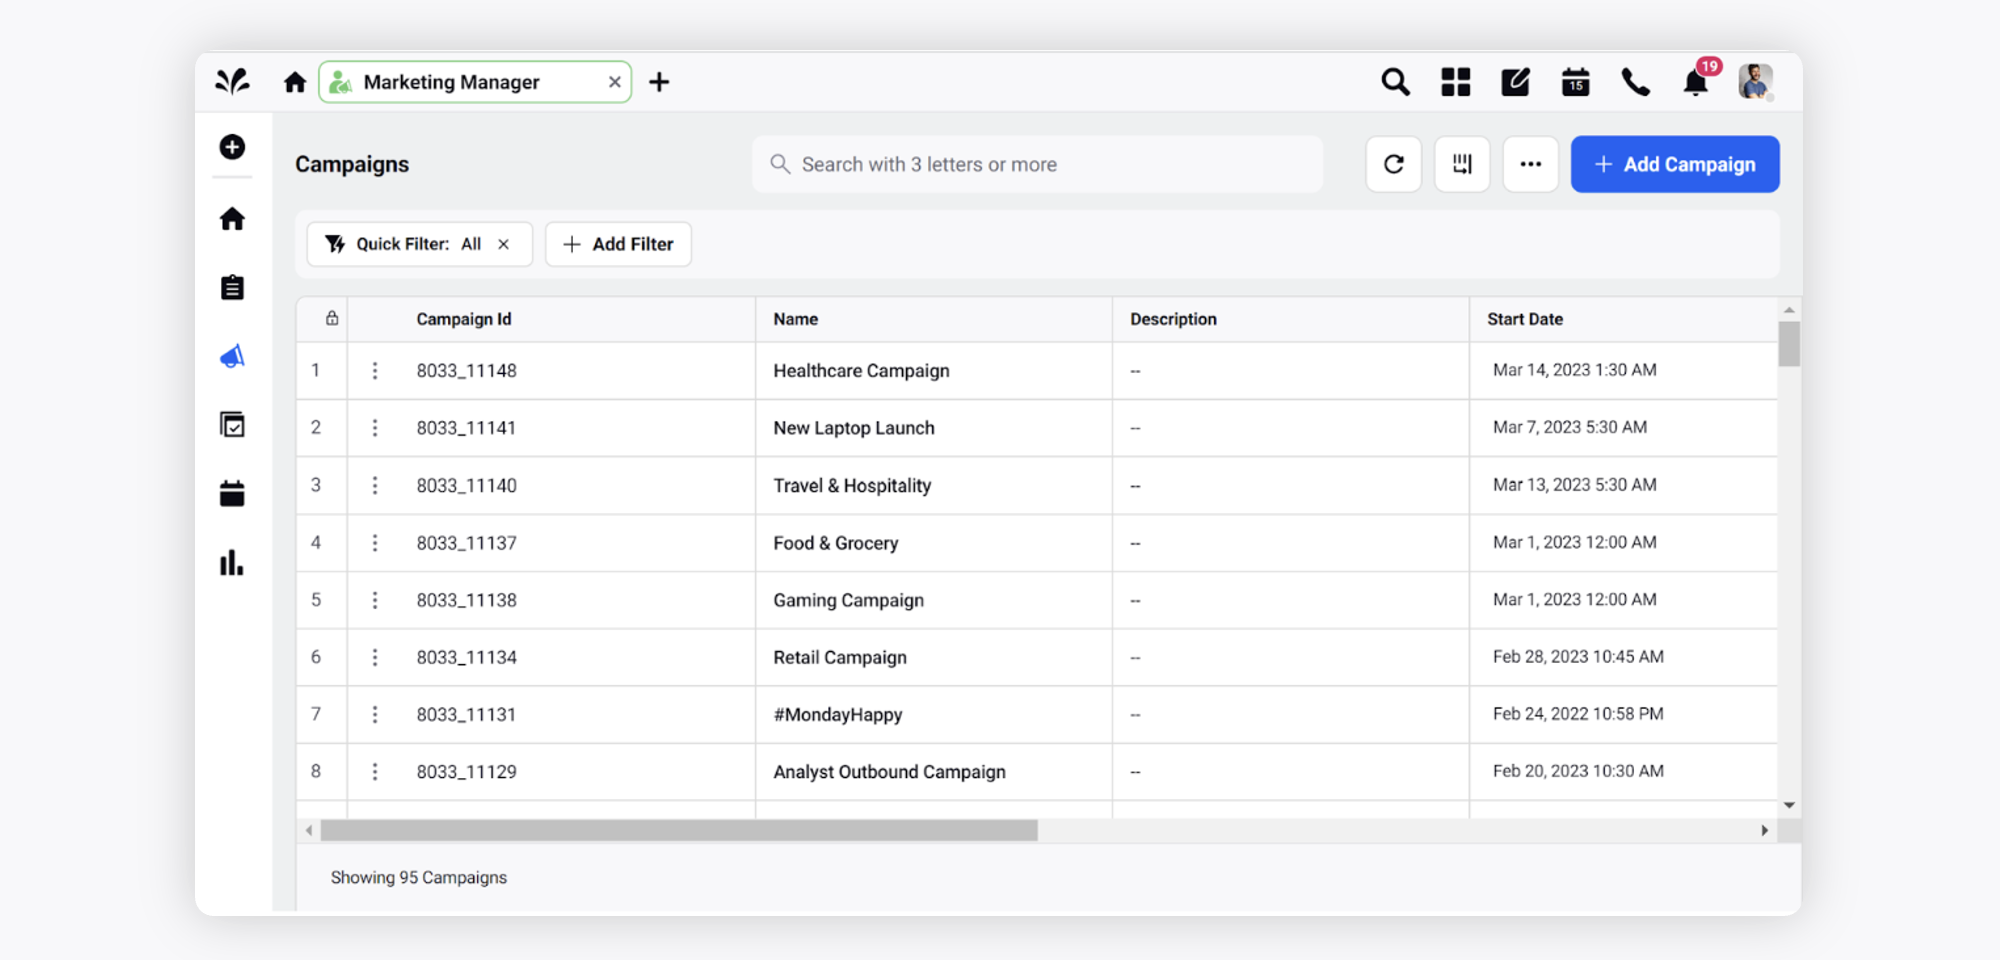Click the horizontal scrollbar left arrow
This screenshot has width=2000, height=960.
[x=309, y=830]
